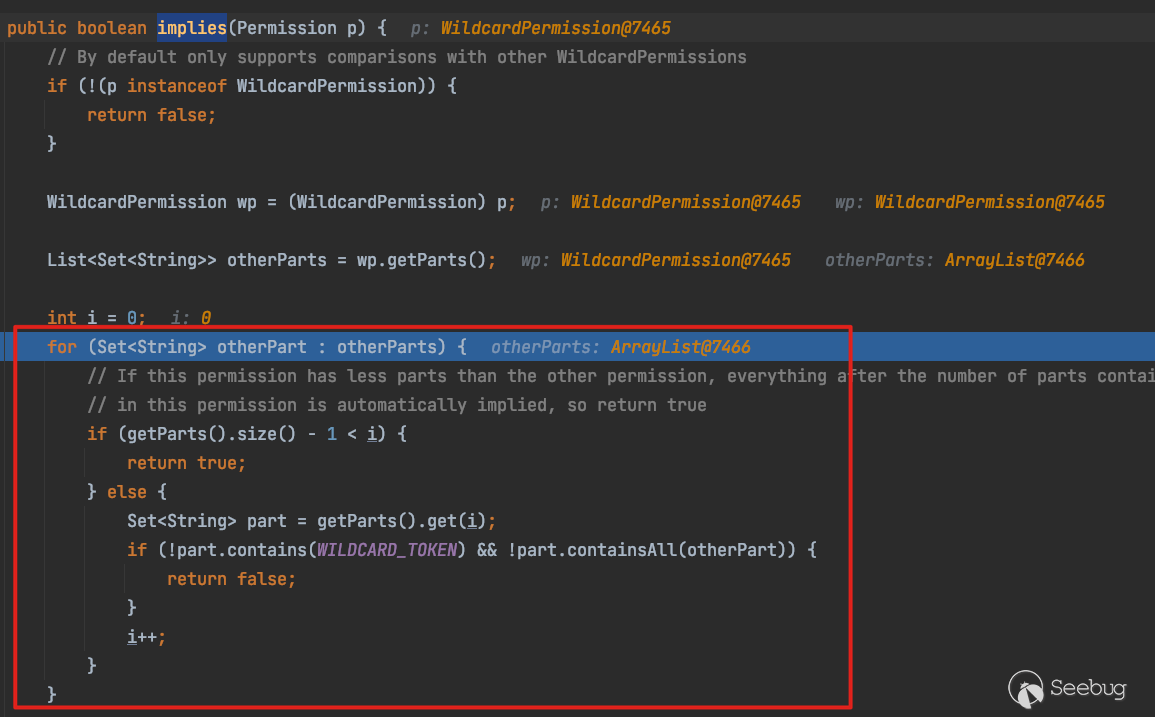Click the highlighted for loop execution line
The width and height of the screenshot is (1155, 717).
(578, 346)
